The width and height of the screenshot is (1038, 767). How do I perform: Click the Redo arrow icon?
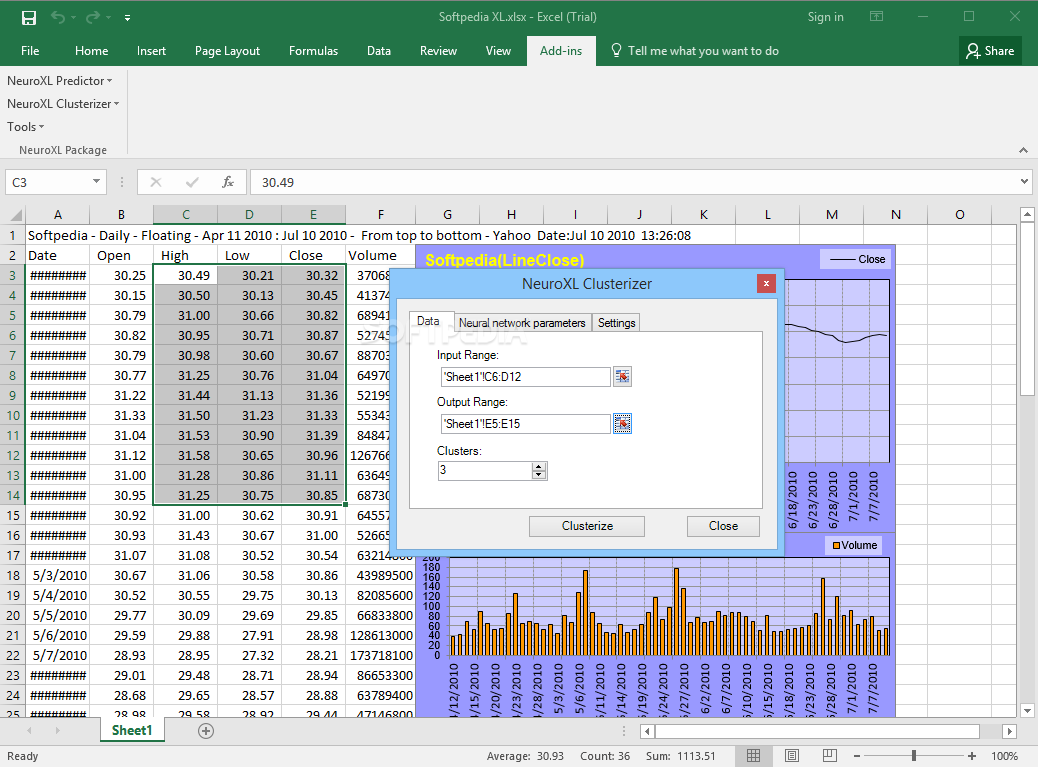click(x=93, y=18)
